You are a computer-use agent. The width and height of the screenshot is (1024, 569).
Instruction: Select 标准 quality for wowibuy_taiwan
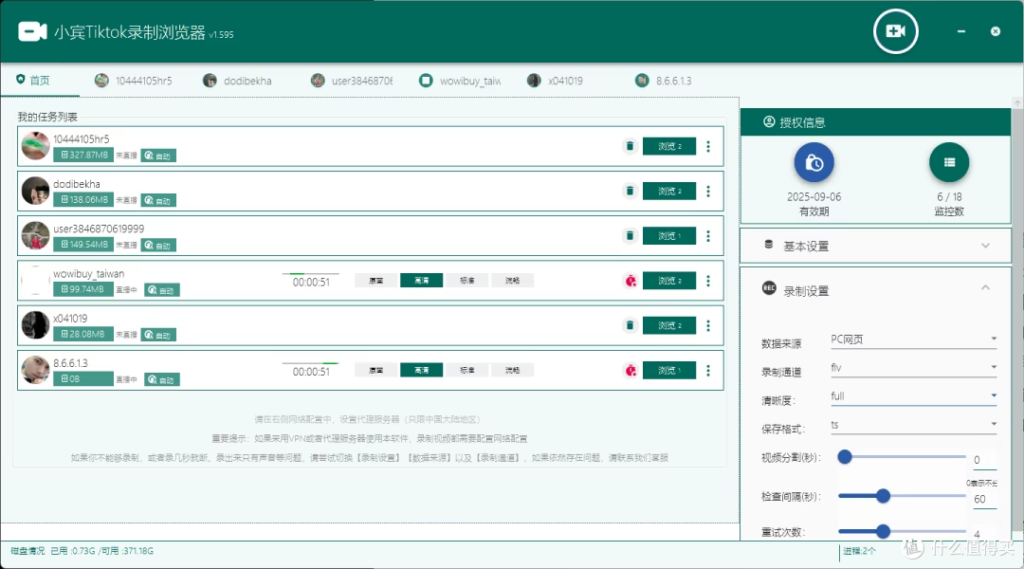tap(467, 280)
